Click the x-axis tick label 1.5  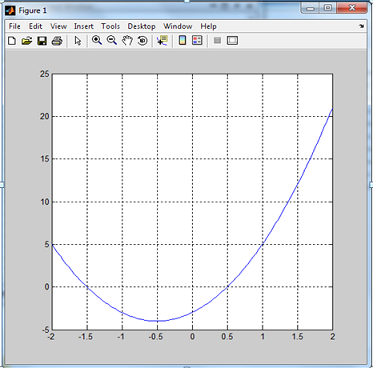297,337
